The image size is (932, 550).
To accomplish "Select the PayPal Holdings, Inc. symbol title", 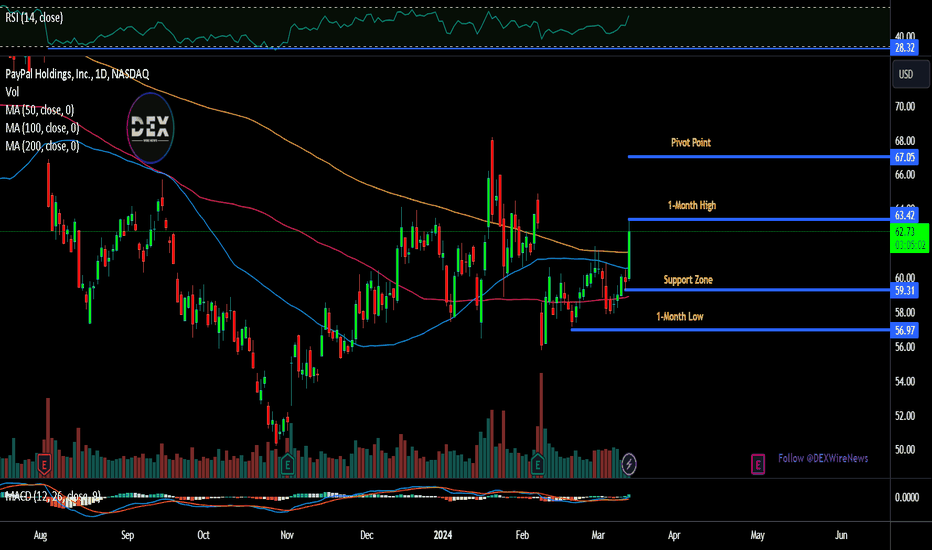I will [77, 74].
